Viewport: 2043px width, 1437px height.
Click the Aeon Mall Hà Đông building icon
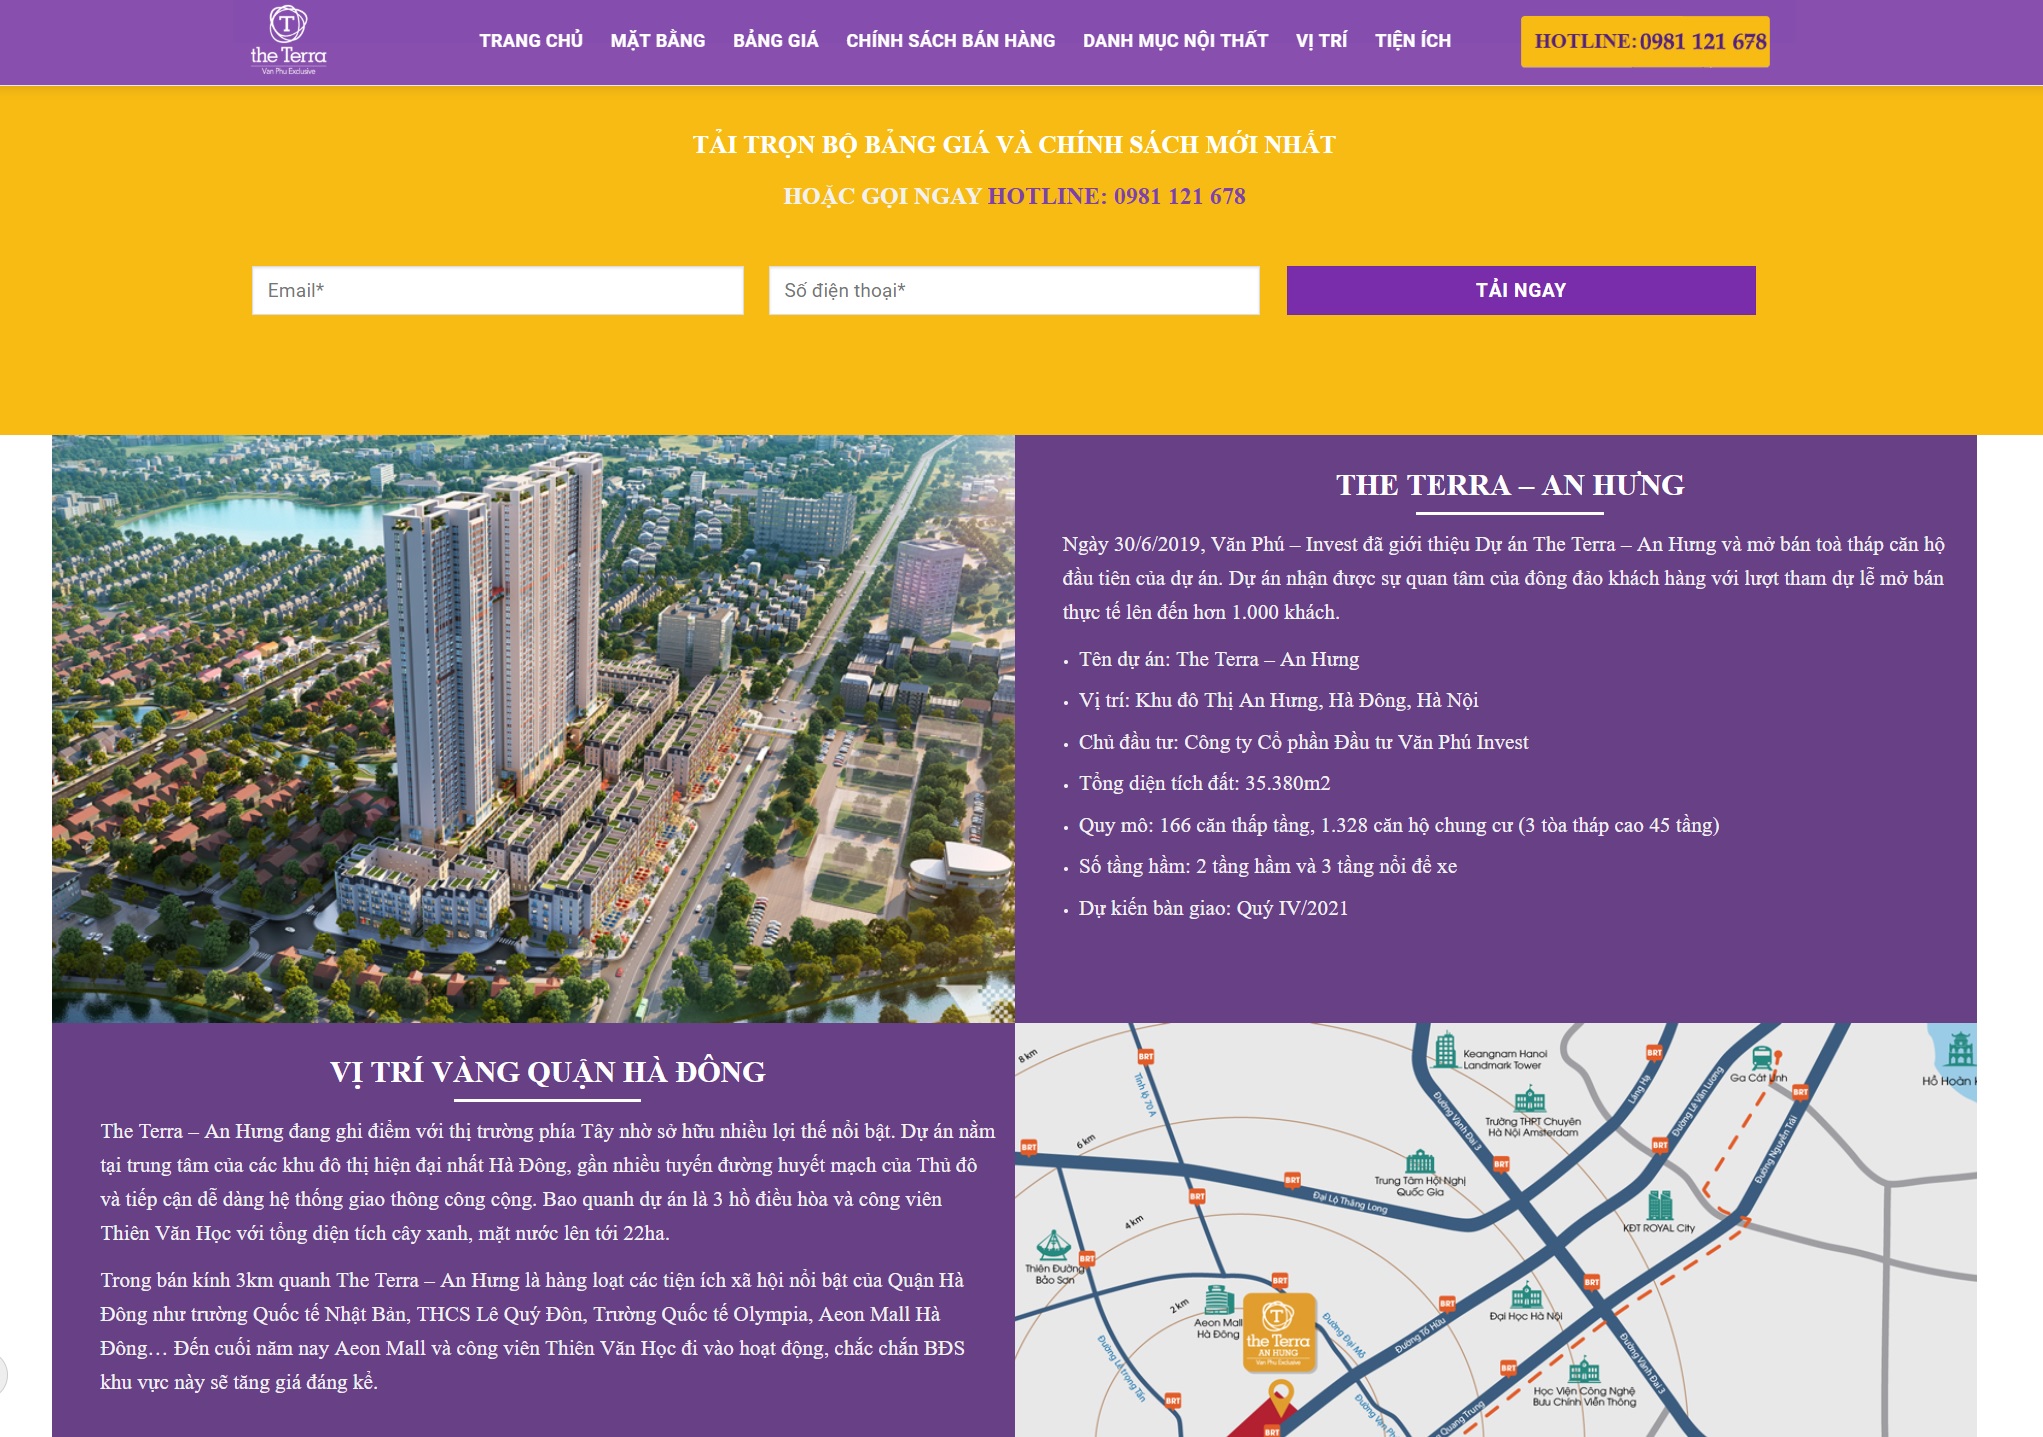pos(1218,1300)
